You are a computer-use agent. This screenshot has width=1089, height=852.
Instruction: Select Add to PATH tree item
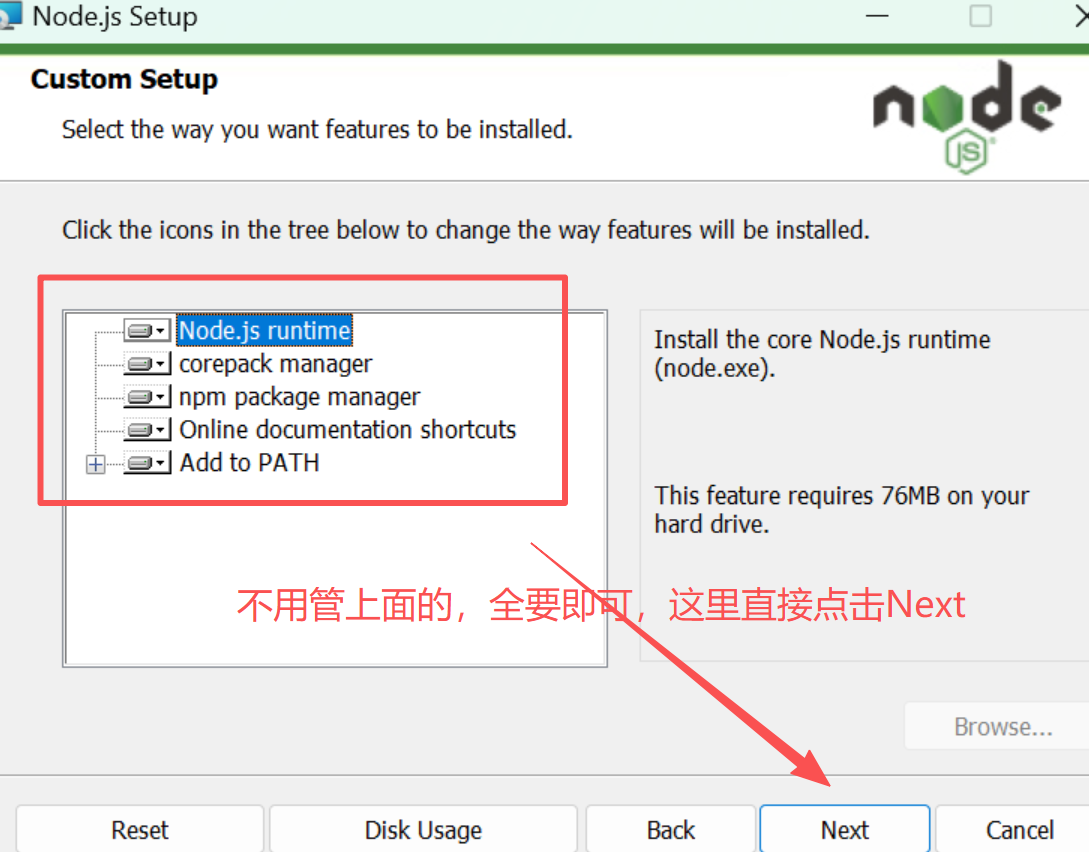pos(249,463)
